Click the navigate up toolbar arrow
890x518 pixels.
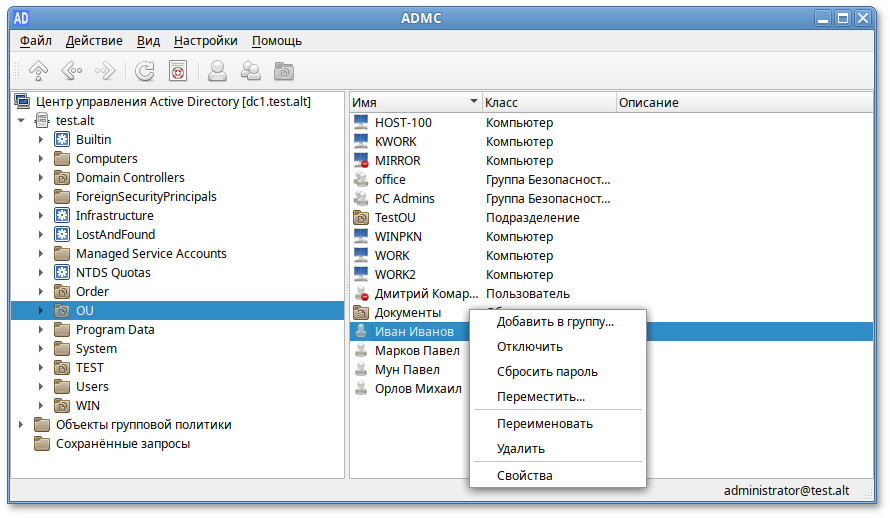pos(38,71)
